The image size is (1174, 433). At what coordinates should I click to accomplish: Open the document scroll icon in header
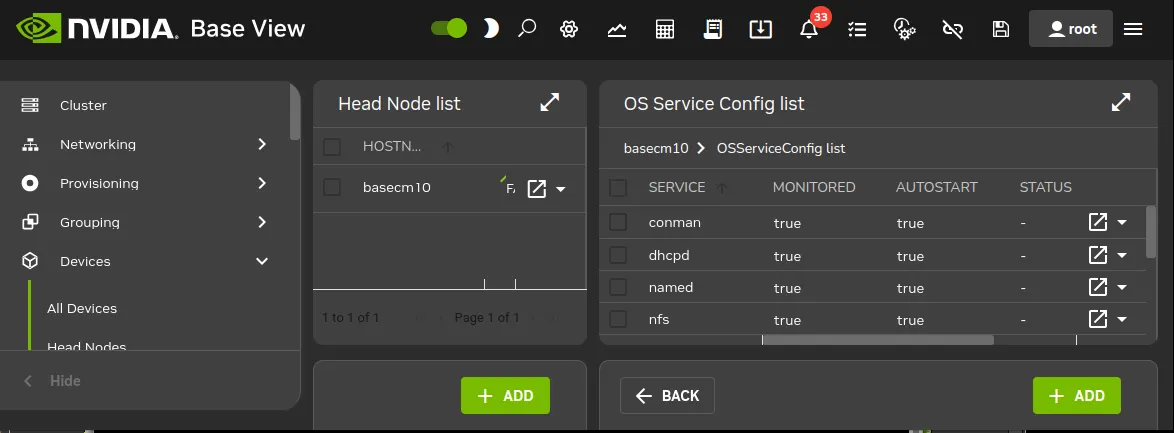713,29
